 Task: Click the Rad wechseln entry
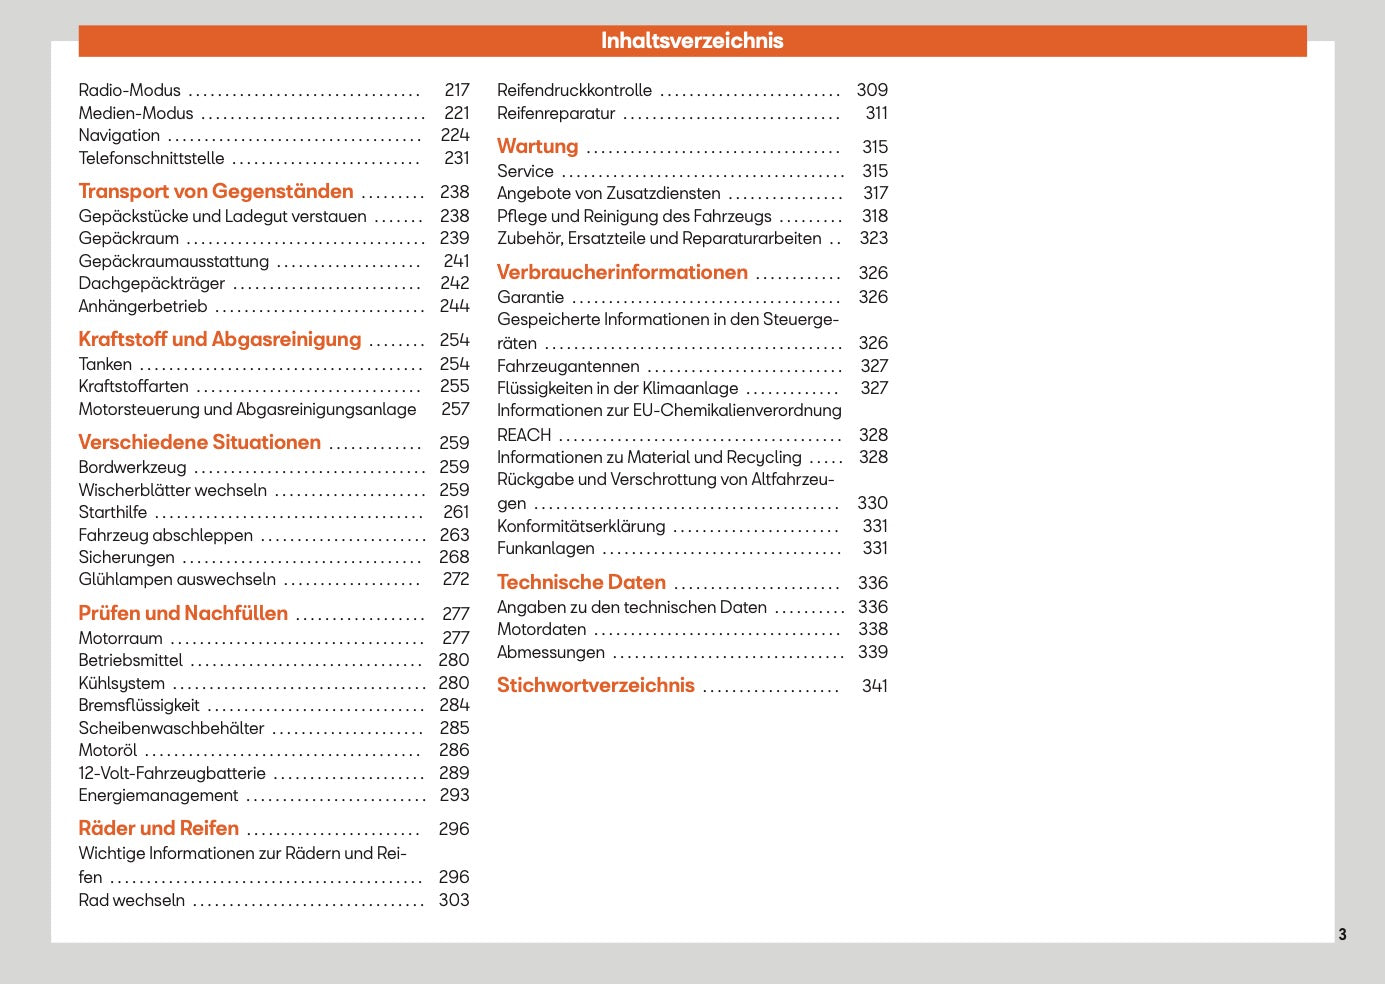132,901
